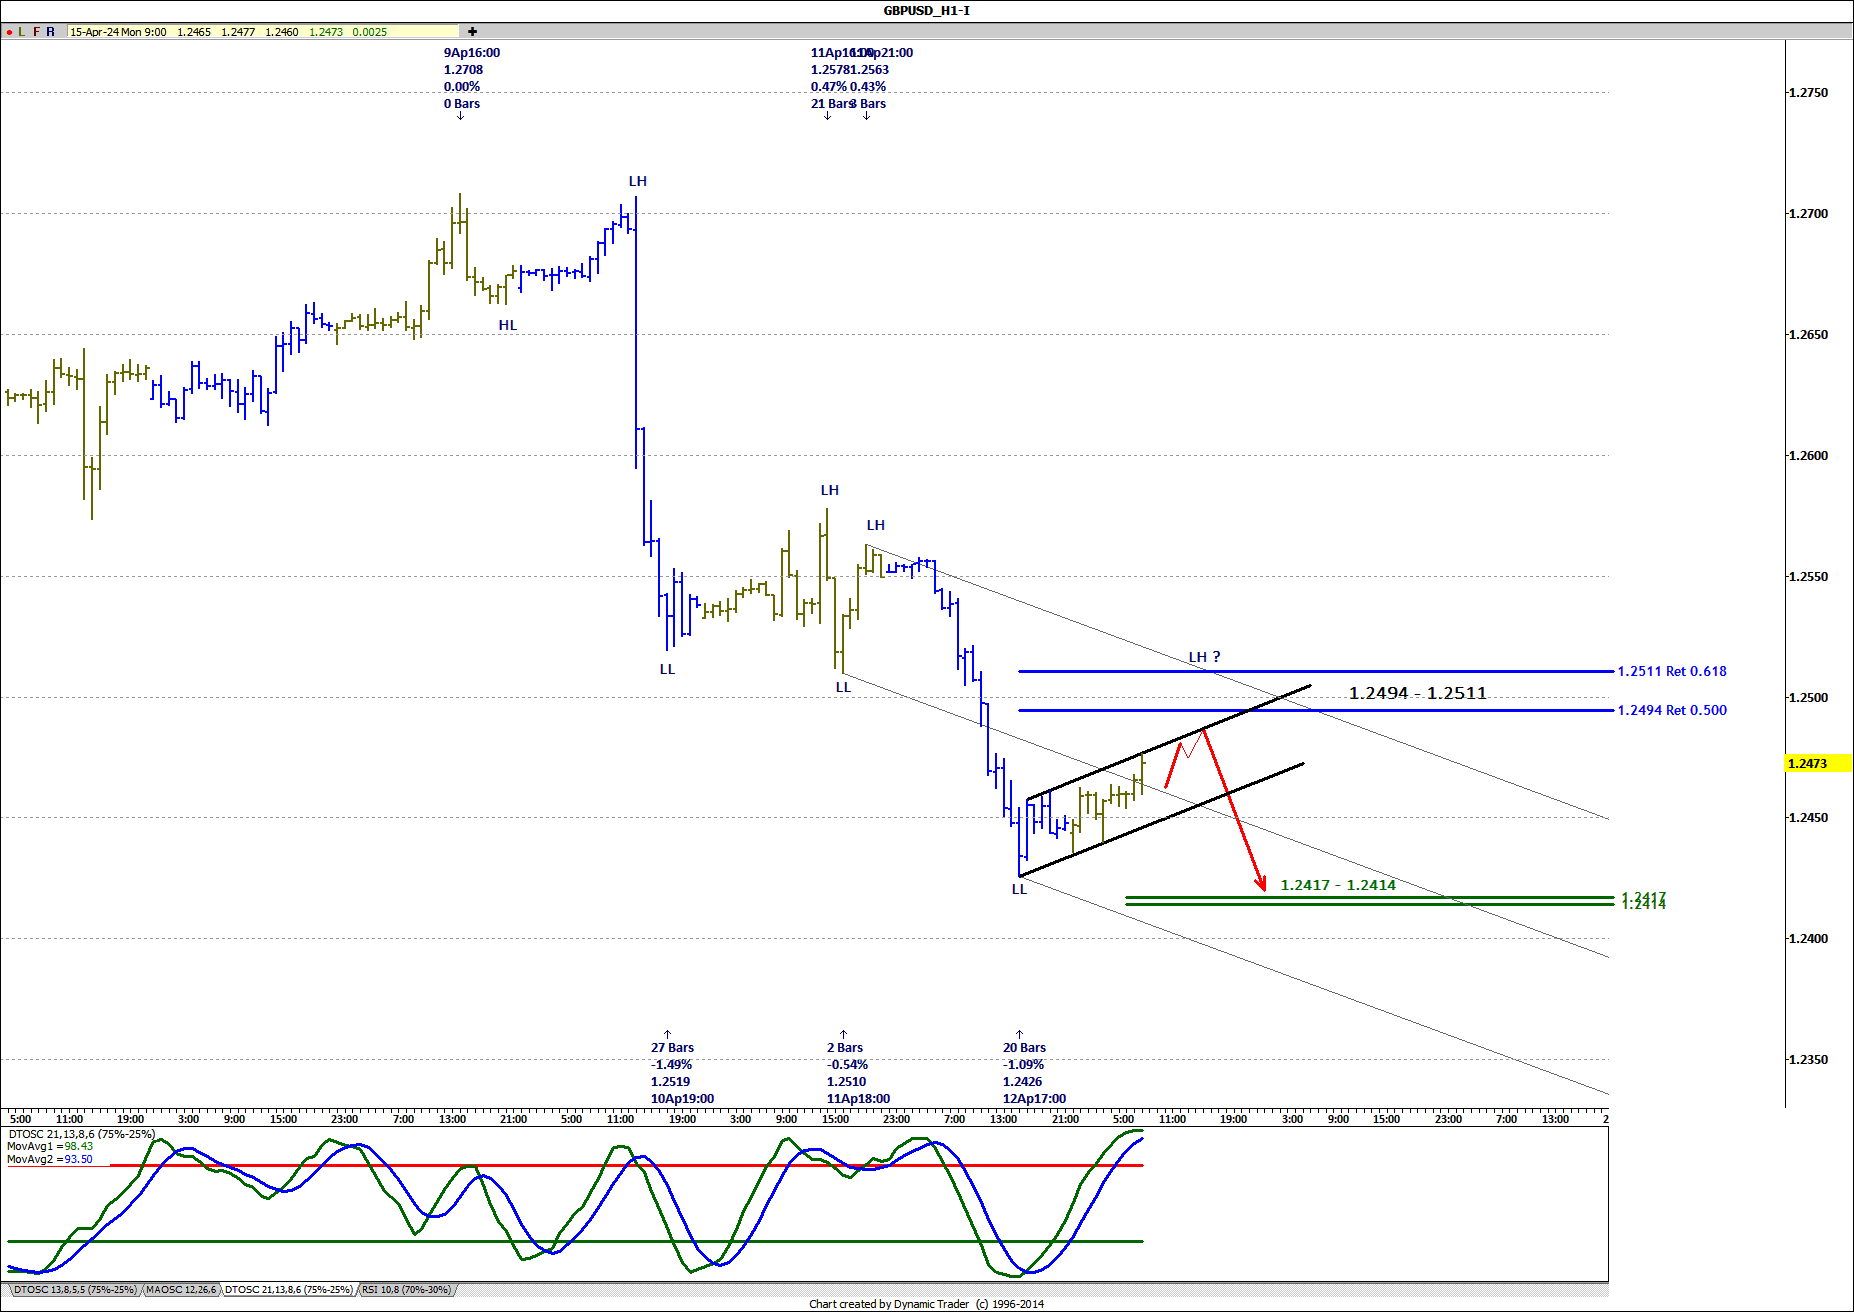Click the 1.2750 price axis label
The height and width of the screenshot is (1312, 1854).
(x=1808, y=93)
